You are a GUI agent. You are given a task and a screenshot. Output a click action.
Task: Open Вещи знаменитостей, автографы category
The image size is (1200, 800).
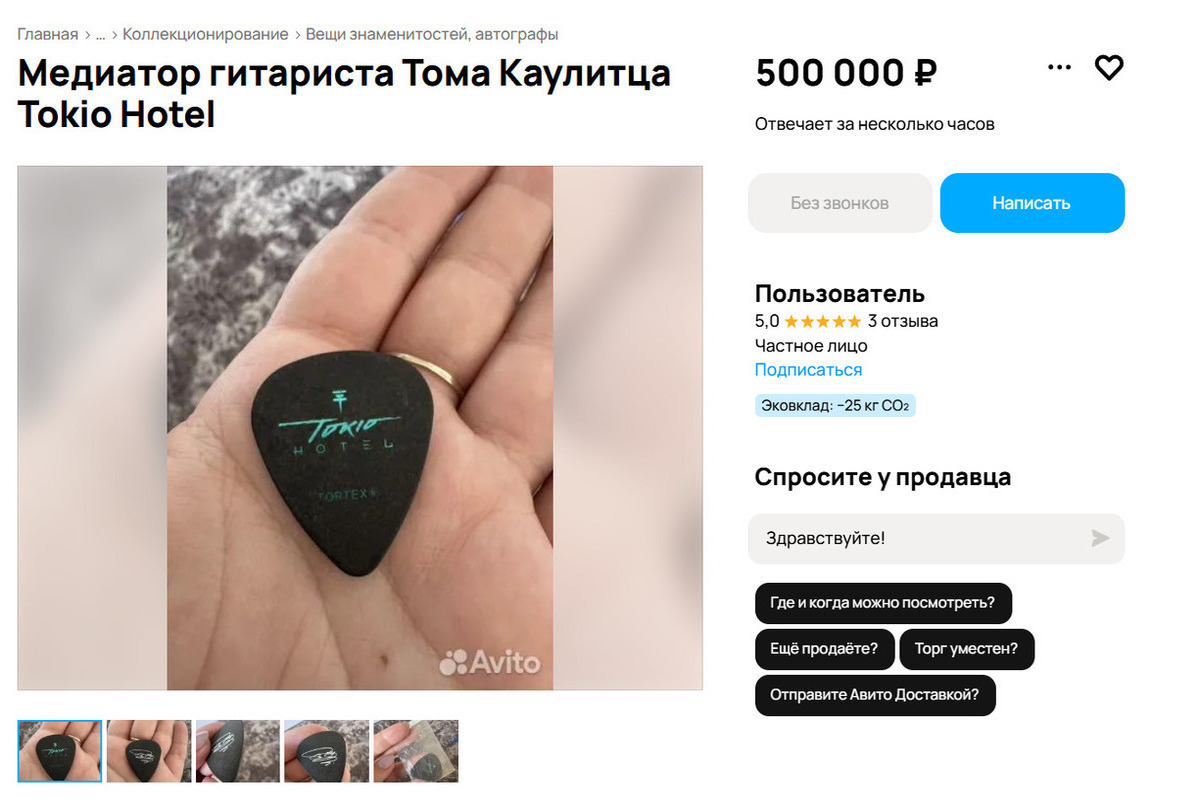(x=432, y=34)
